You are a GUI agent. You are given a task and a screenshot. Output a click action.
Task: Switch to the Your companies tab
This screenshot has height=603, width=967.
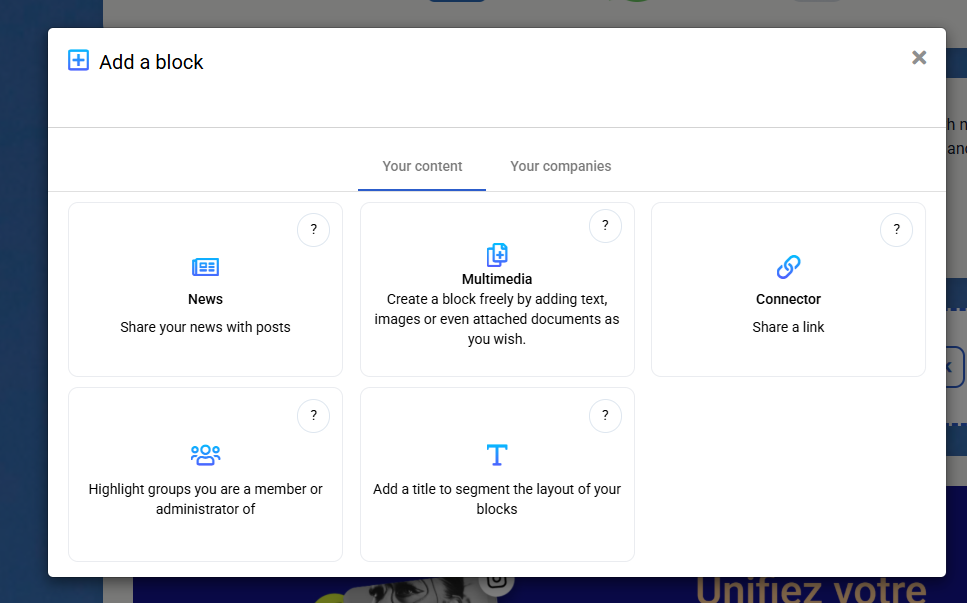coord(560,166)
